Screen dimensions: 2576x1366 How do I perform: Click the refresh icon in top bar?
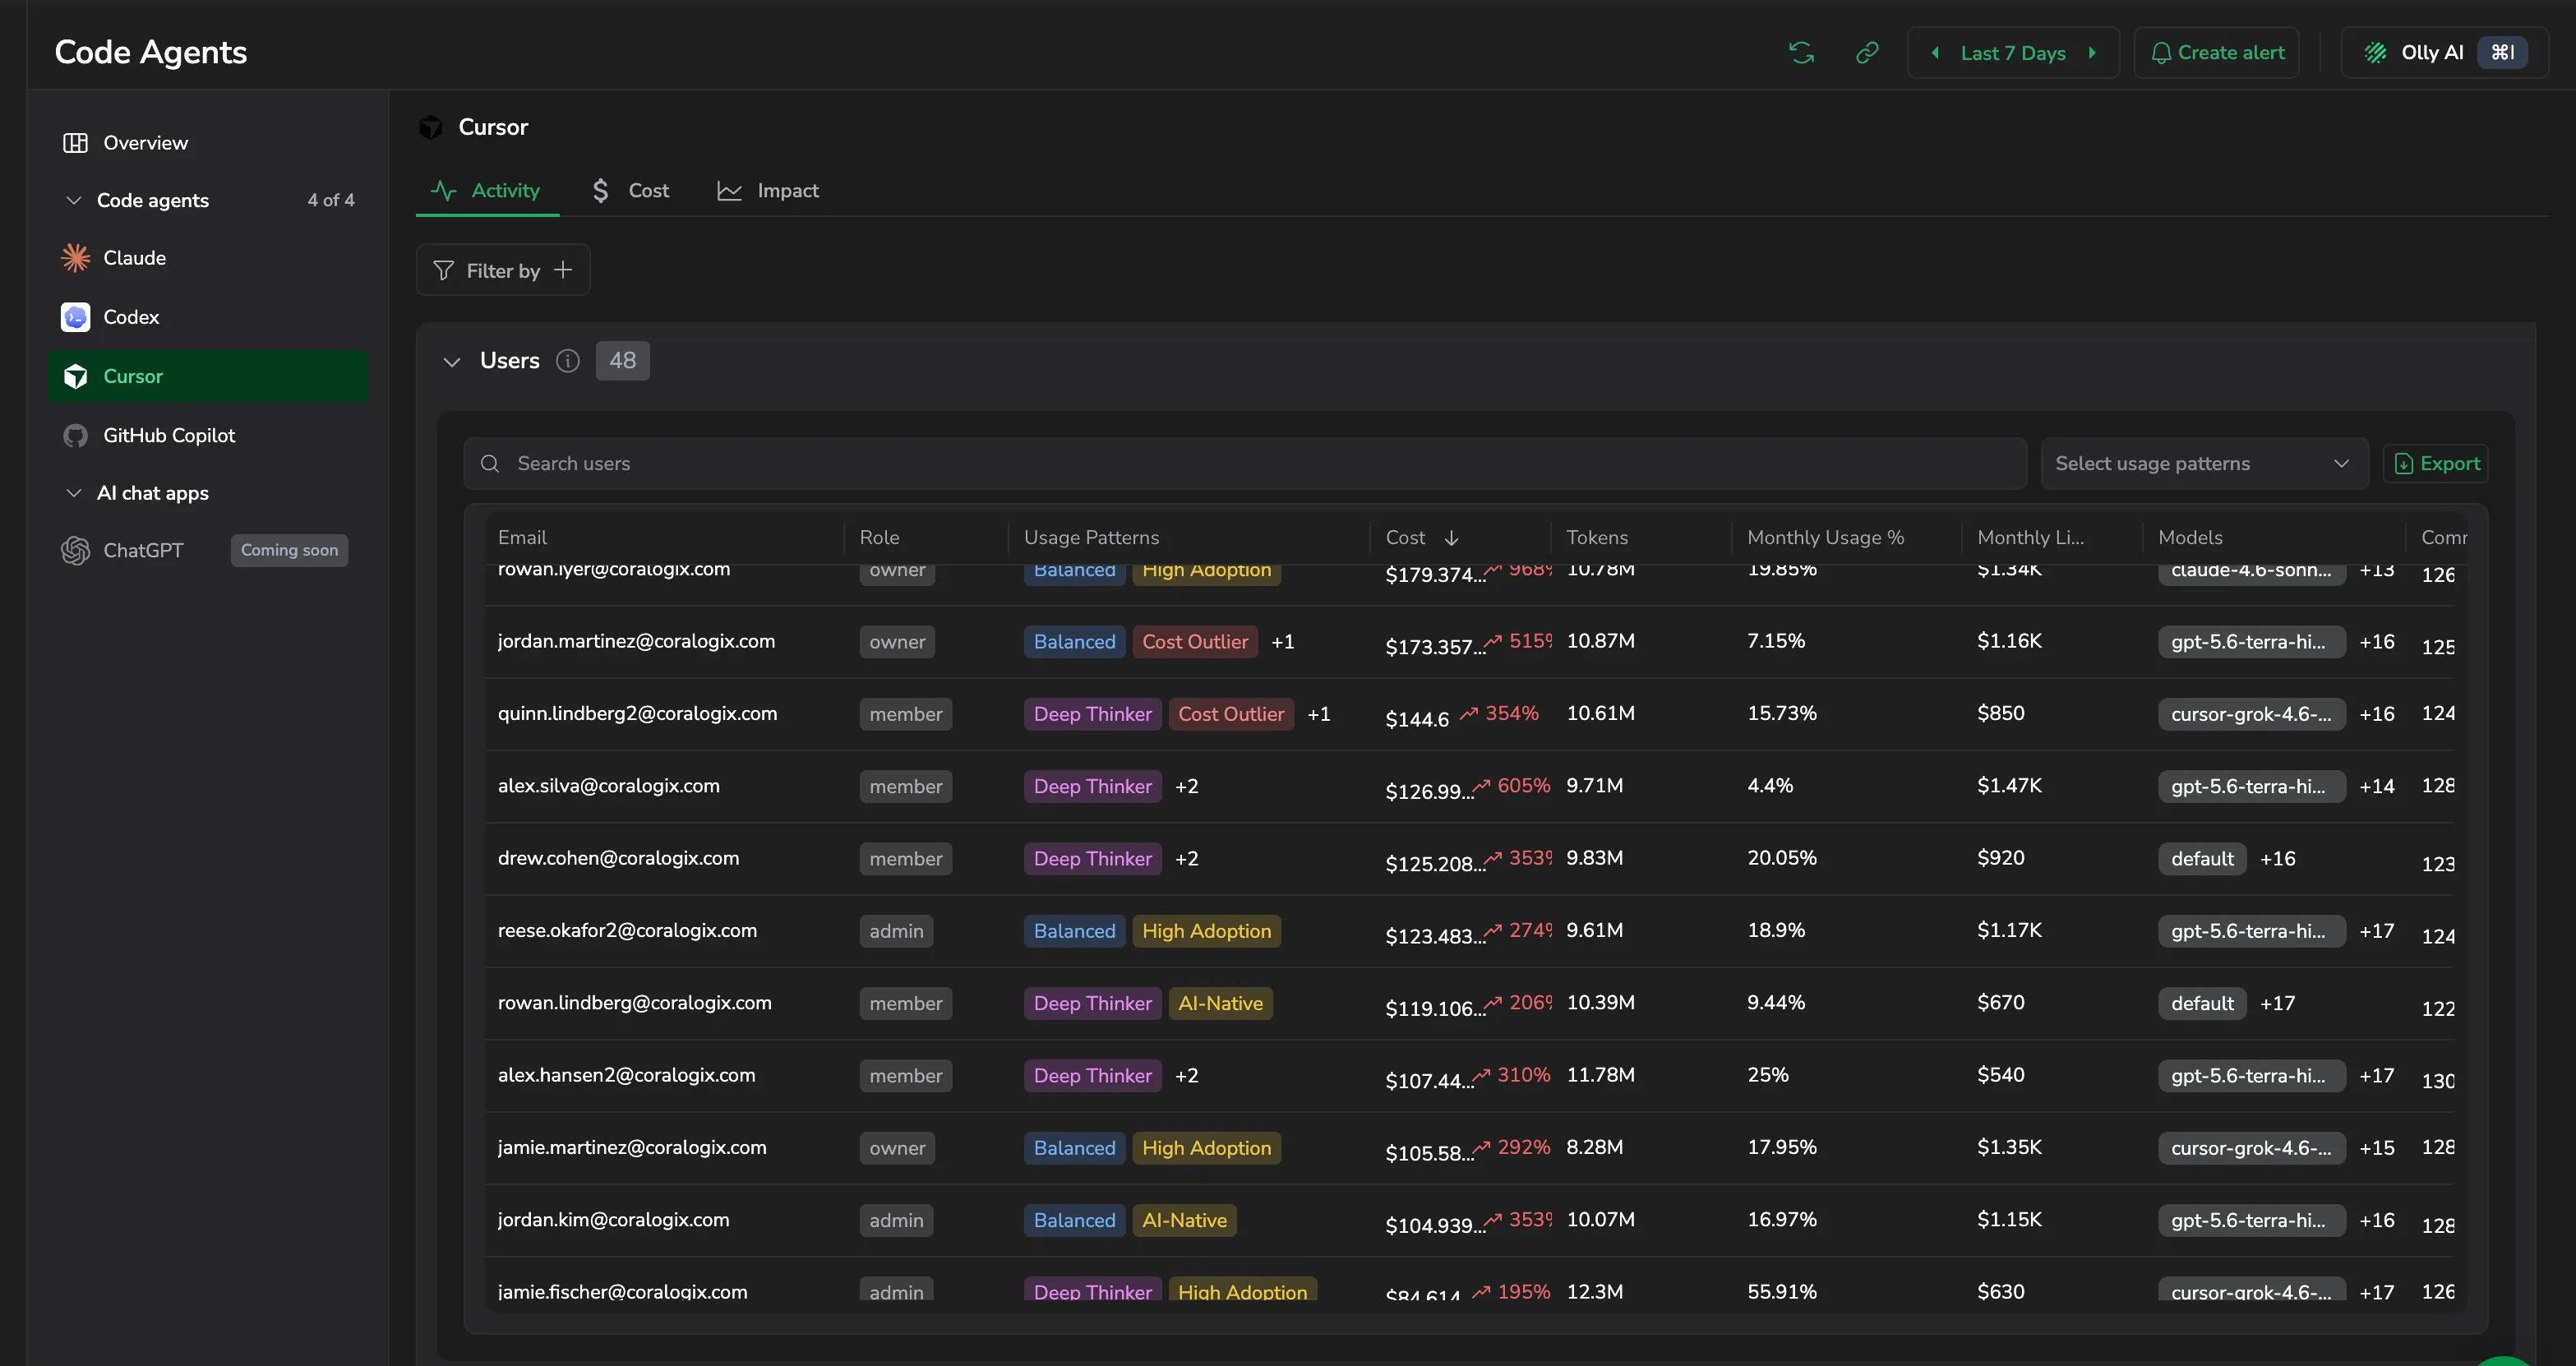point(1801,53)
